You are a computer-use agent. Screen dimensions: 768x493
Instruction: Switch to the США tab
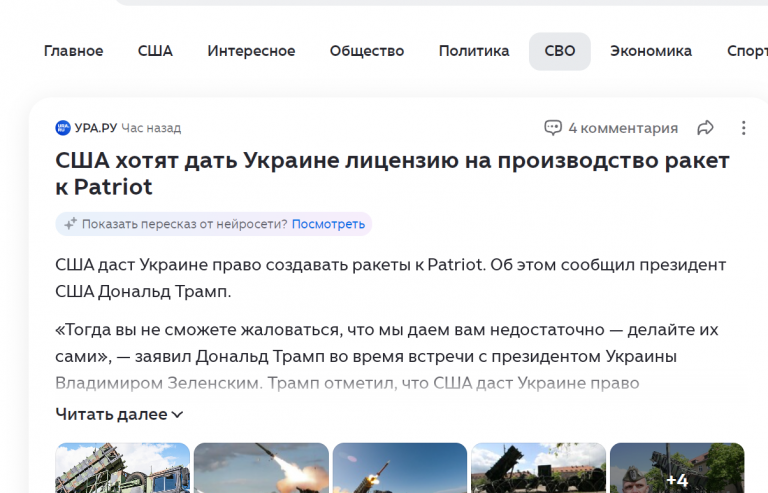155,51
